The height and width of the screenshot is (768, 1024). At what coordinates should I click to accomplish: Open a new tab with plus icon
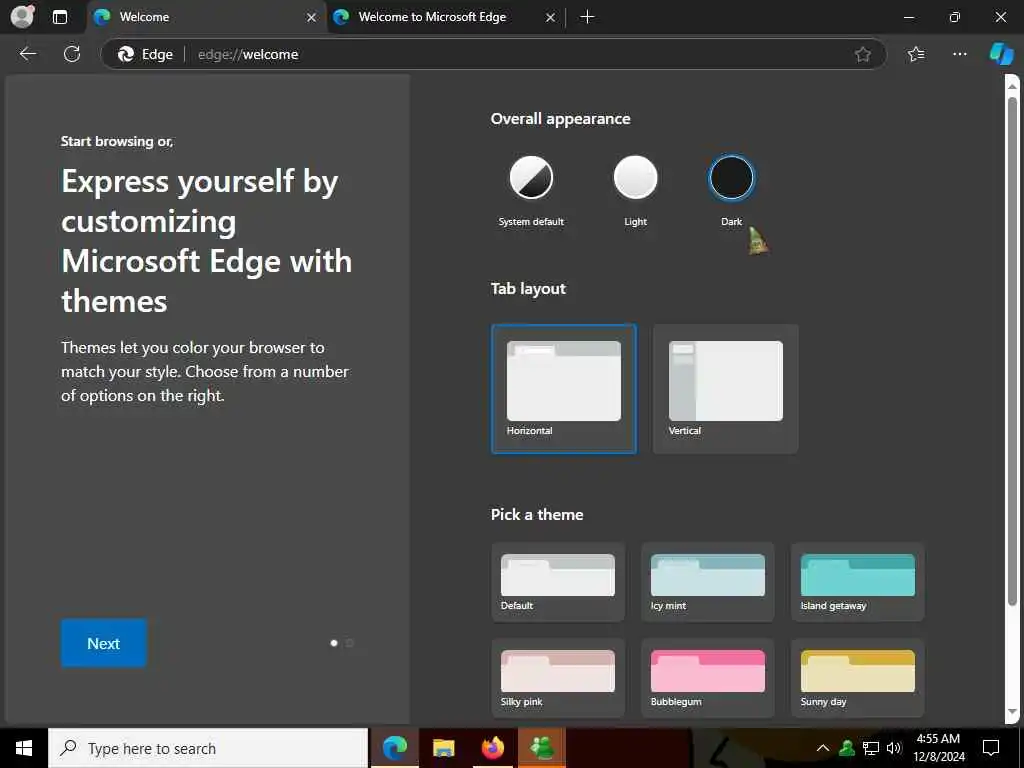point(587,17)
